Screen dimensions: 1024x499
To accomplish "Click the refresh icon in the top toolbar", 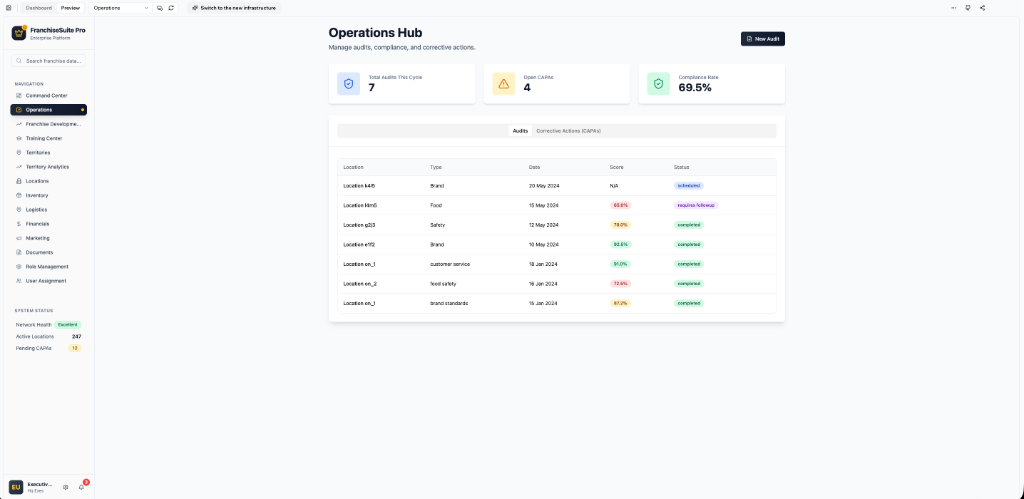I will click(171, 8).
